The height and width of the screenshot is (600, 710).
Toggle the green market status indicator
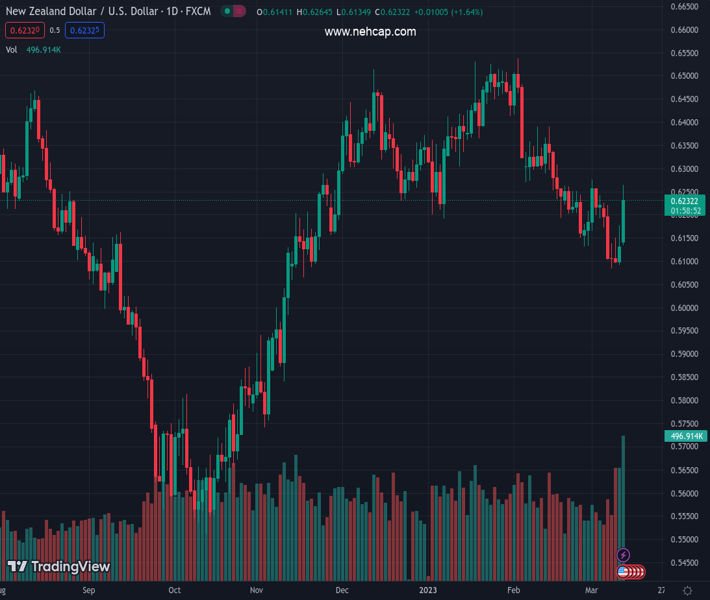pyautogui.click(x=229, y=11)
